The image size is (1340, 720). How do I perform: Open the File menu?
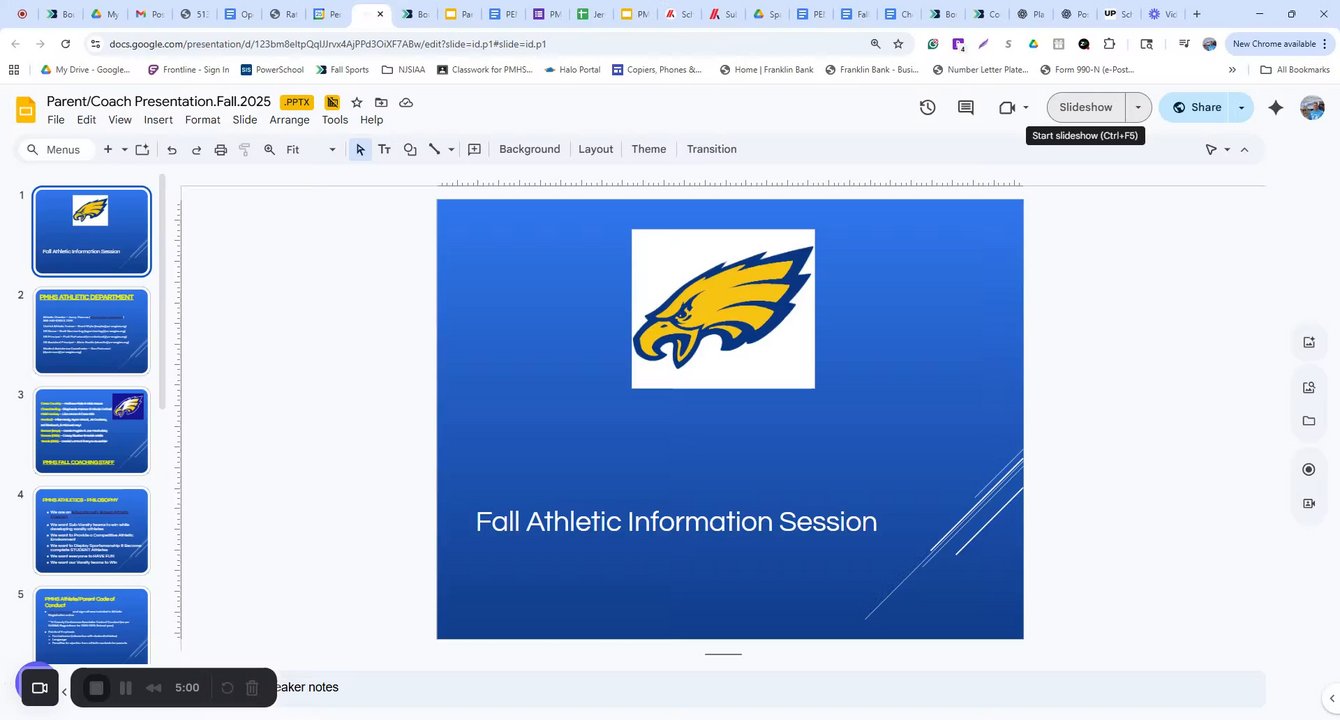pos(56,120)
